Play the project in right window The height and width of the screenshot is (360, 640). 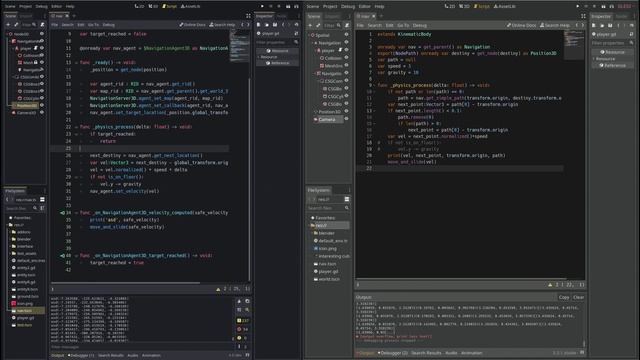tap(578, 6)
